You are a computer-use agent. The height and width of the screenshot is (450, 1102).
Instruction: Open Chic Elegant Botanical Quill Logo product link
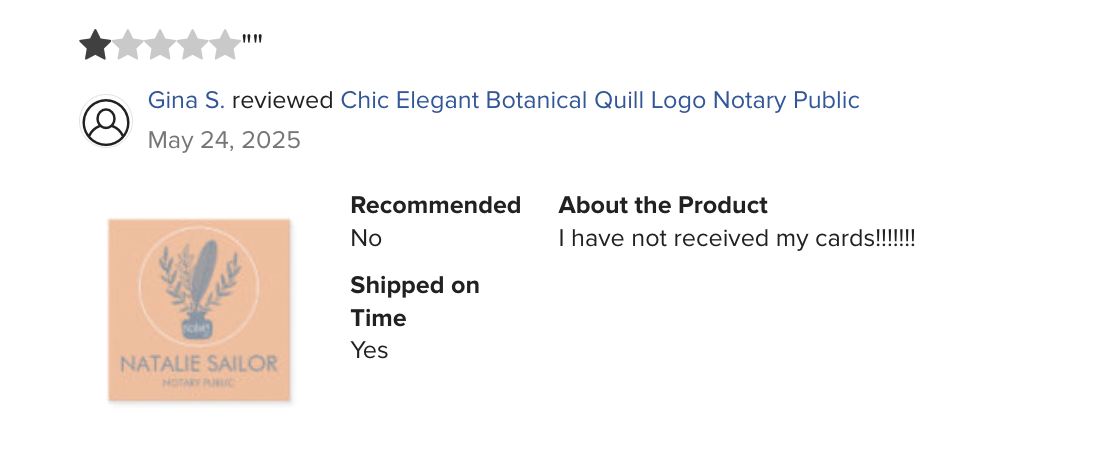[x=600, y=101]
